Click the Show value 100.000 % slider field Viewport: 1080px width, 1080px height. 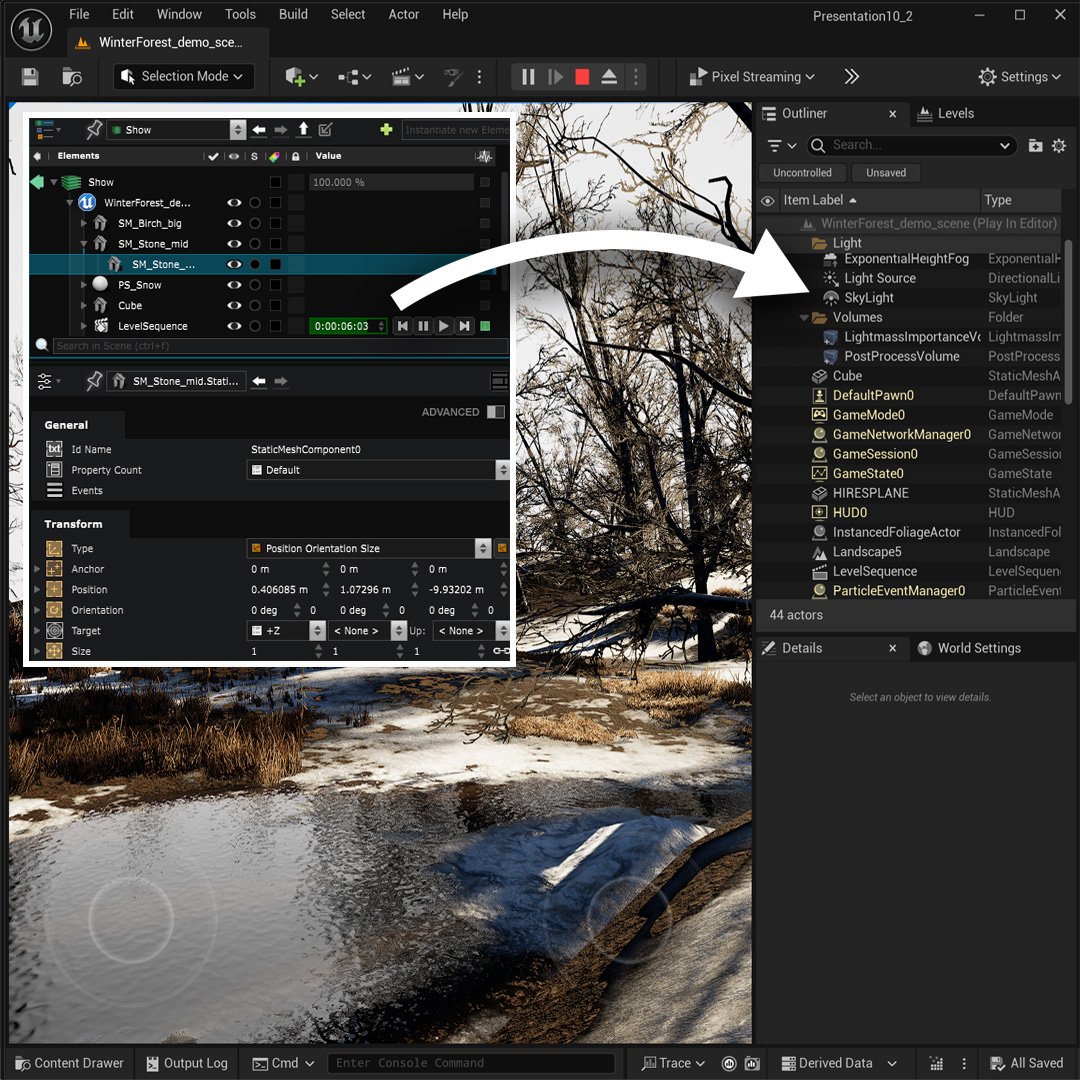click(x=391, y=182)
